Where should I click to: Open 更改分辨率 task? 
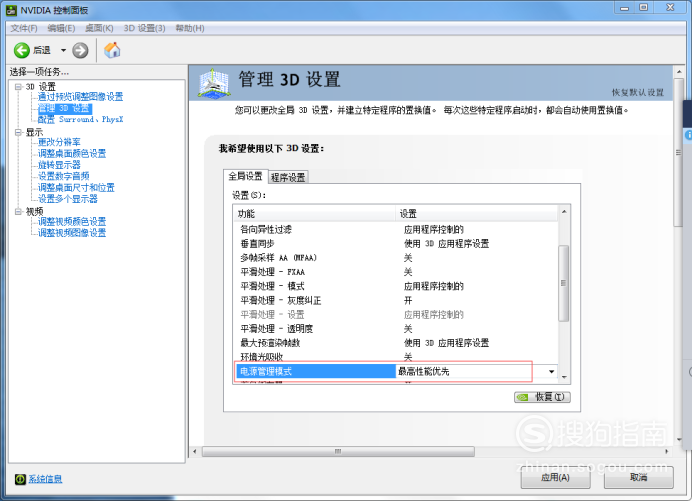[x=59, y=142]
